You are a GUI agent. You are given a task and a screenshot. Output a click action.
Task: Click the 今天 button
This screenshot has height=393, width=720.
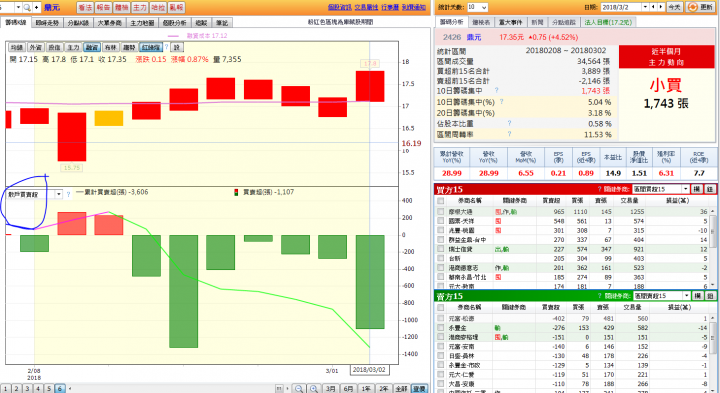(675, 7)
